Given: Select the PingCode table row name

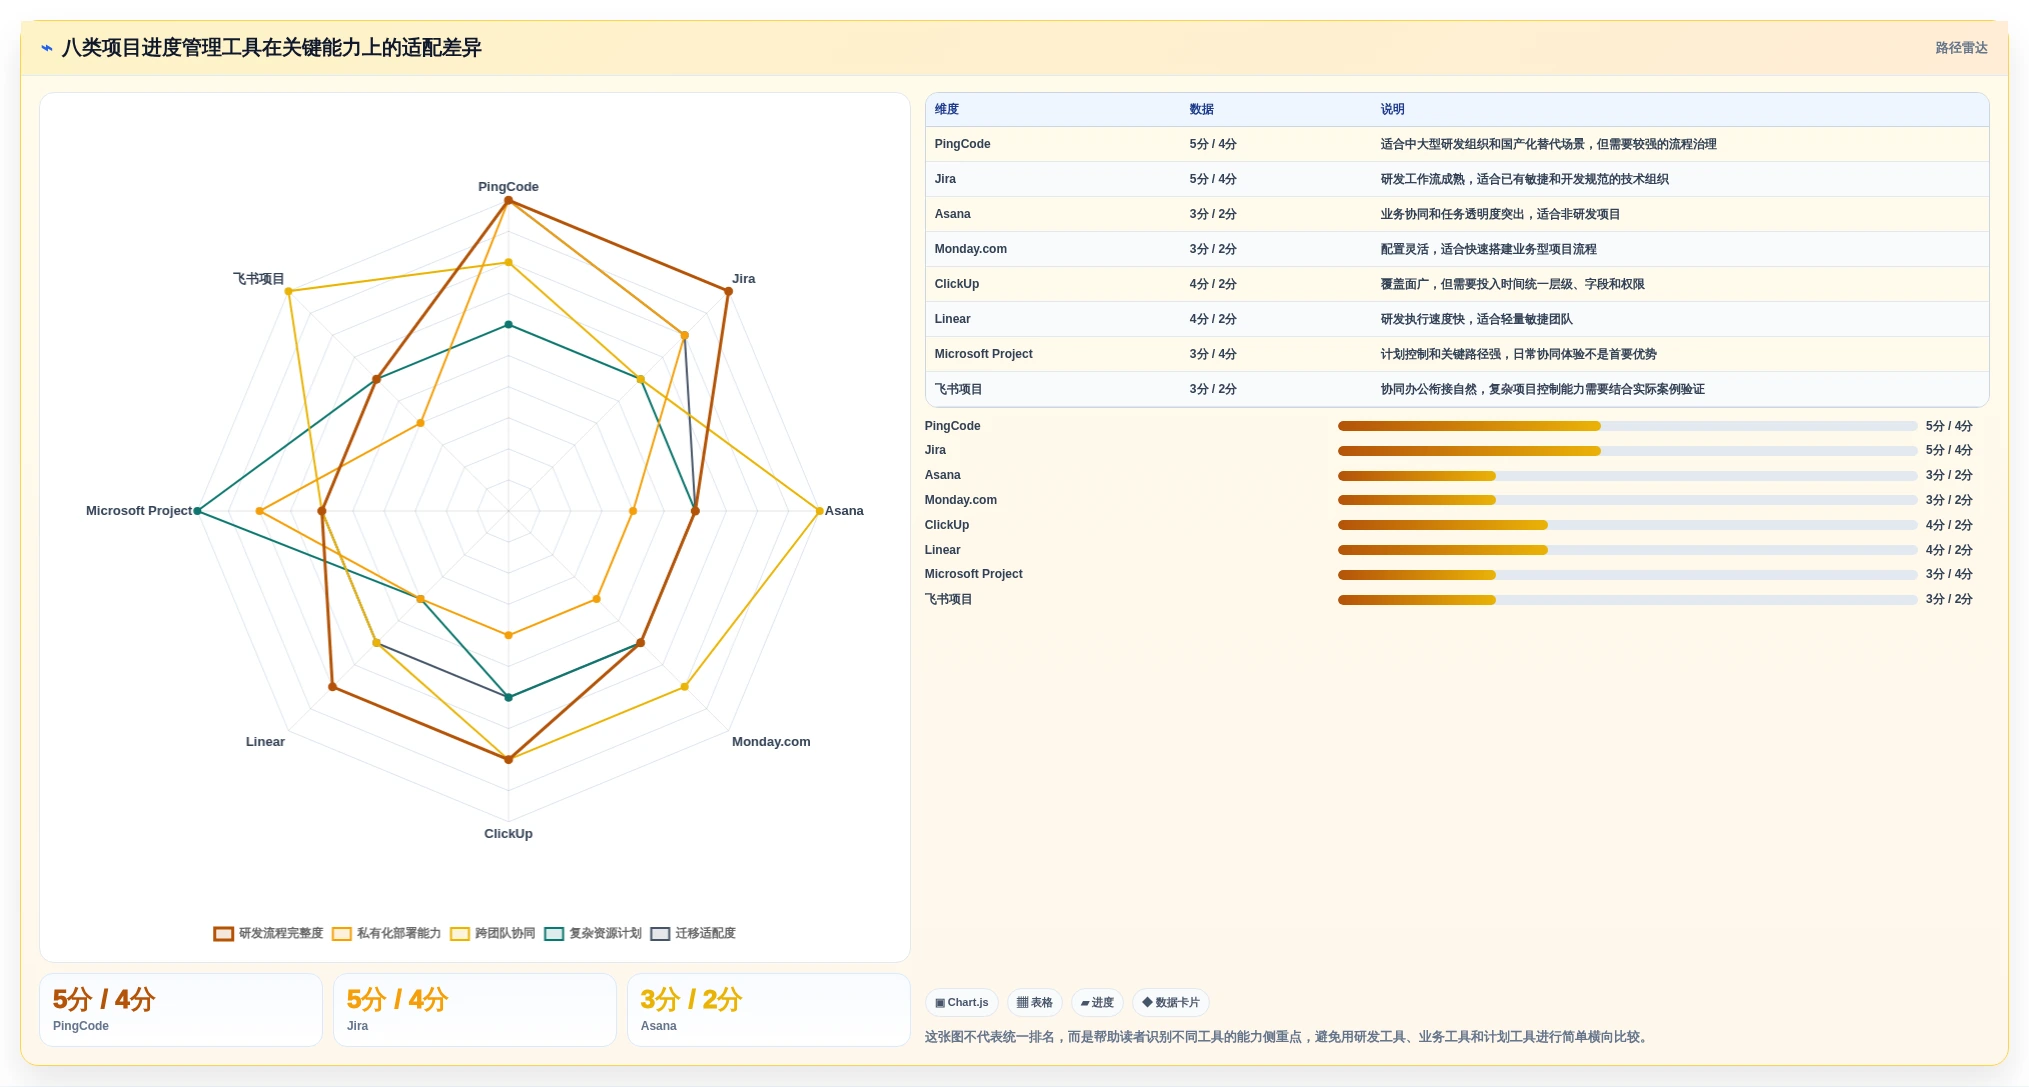Looking at the screenshot, I should click(962, 145).
